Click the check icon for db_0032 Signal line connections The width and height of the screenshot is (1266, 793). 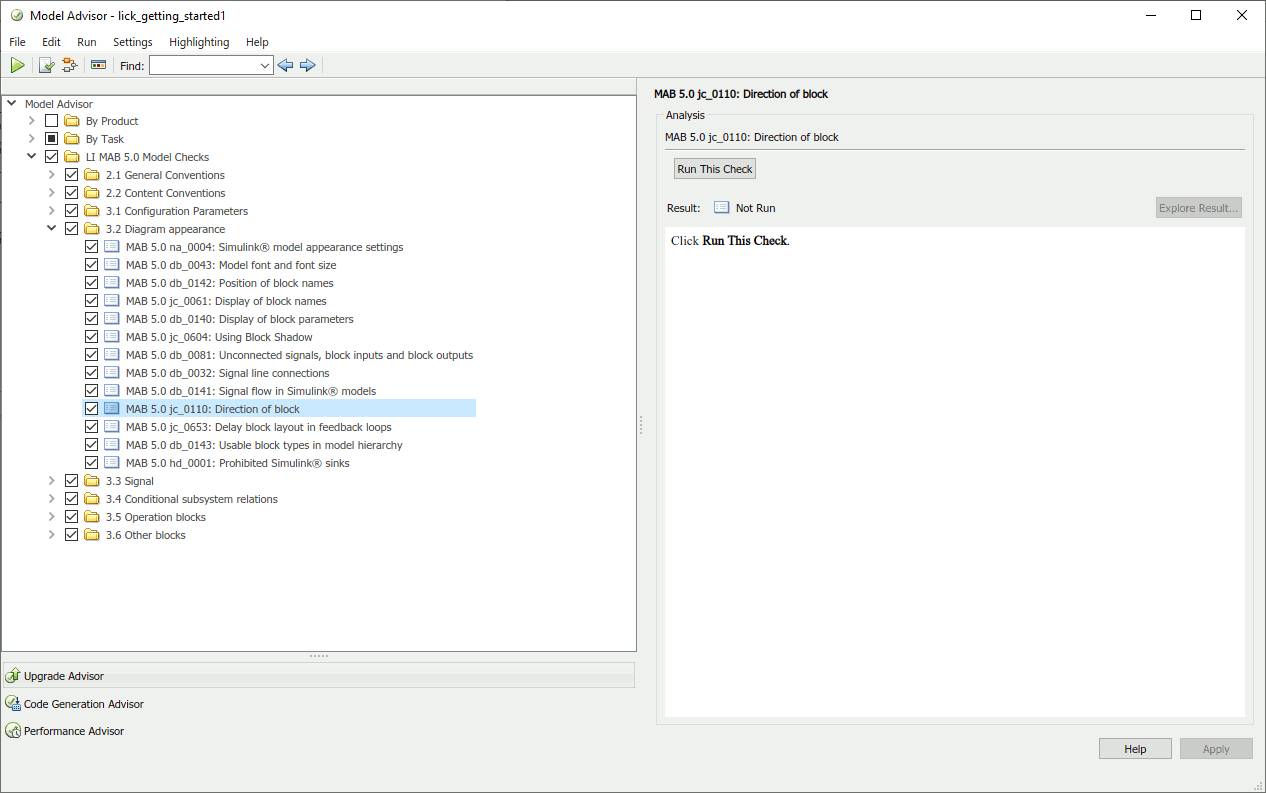pyautogui.click(x=112, y=373)
